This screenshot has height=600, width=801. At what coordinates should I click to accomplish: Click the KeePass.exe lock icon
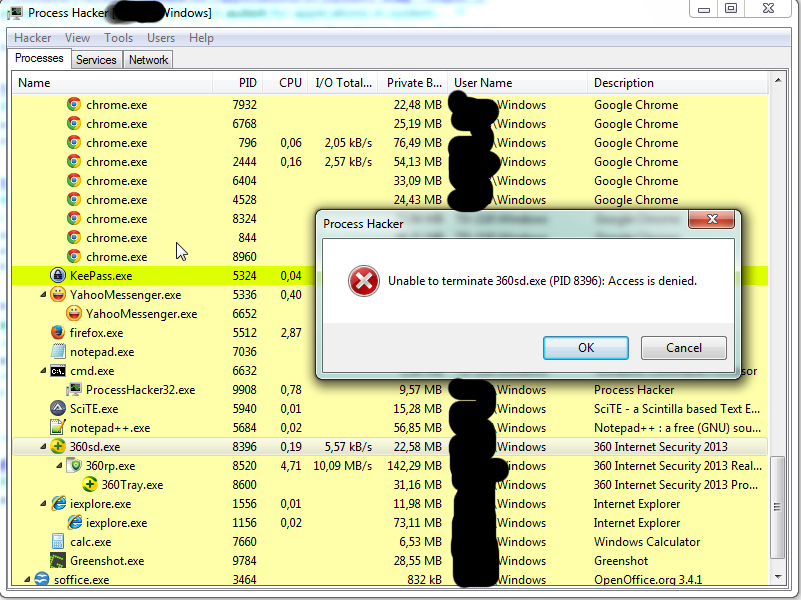58,275
